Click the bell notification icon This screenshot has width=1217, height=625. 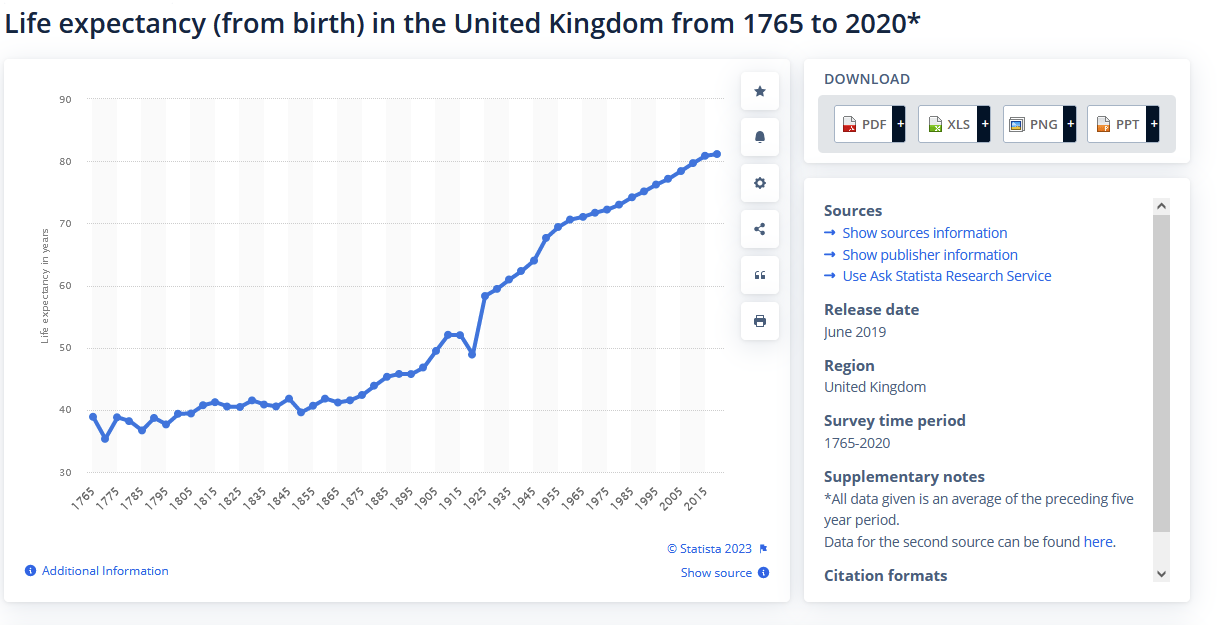tap(760, 137)
